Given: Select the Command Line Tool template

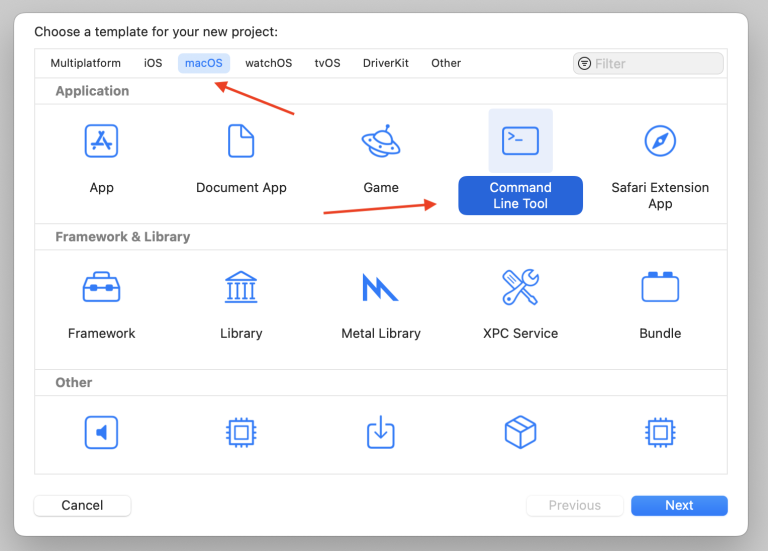Looking at the screenshot, I should 520,142.
